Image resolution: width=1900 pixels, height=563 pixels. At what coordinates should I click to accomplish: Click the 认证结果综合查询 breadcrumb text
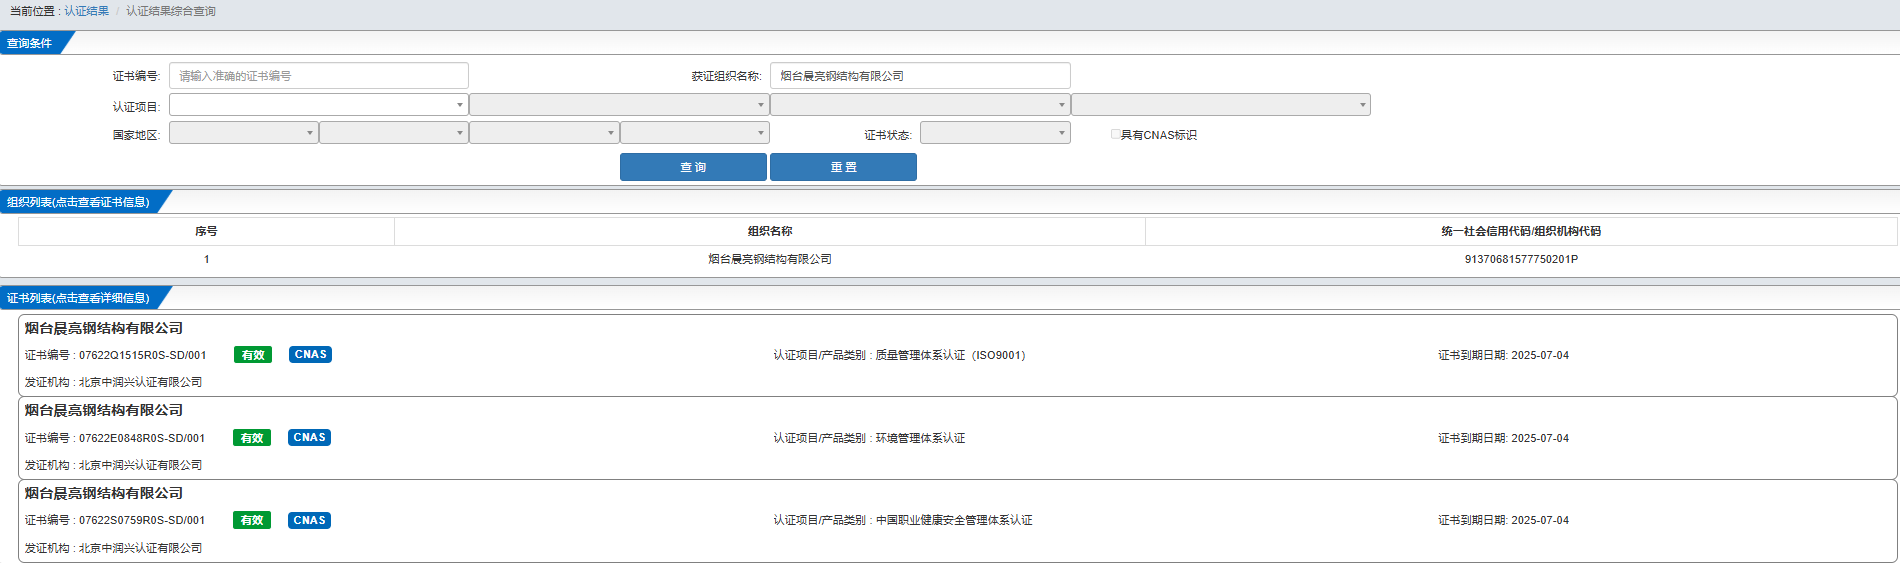171,11
